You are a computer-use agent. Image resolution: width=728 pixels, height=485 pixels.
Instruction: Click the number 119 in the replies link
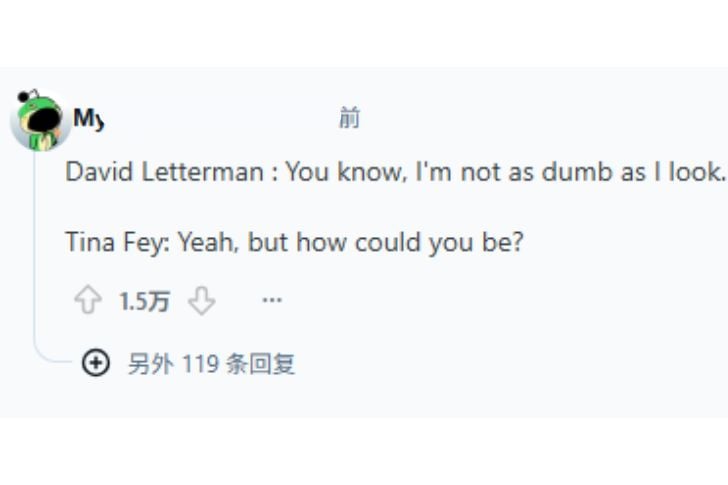click(x=200, y=364)
